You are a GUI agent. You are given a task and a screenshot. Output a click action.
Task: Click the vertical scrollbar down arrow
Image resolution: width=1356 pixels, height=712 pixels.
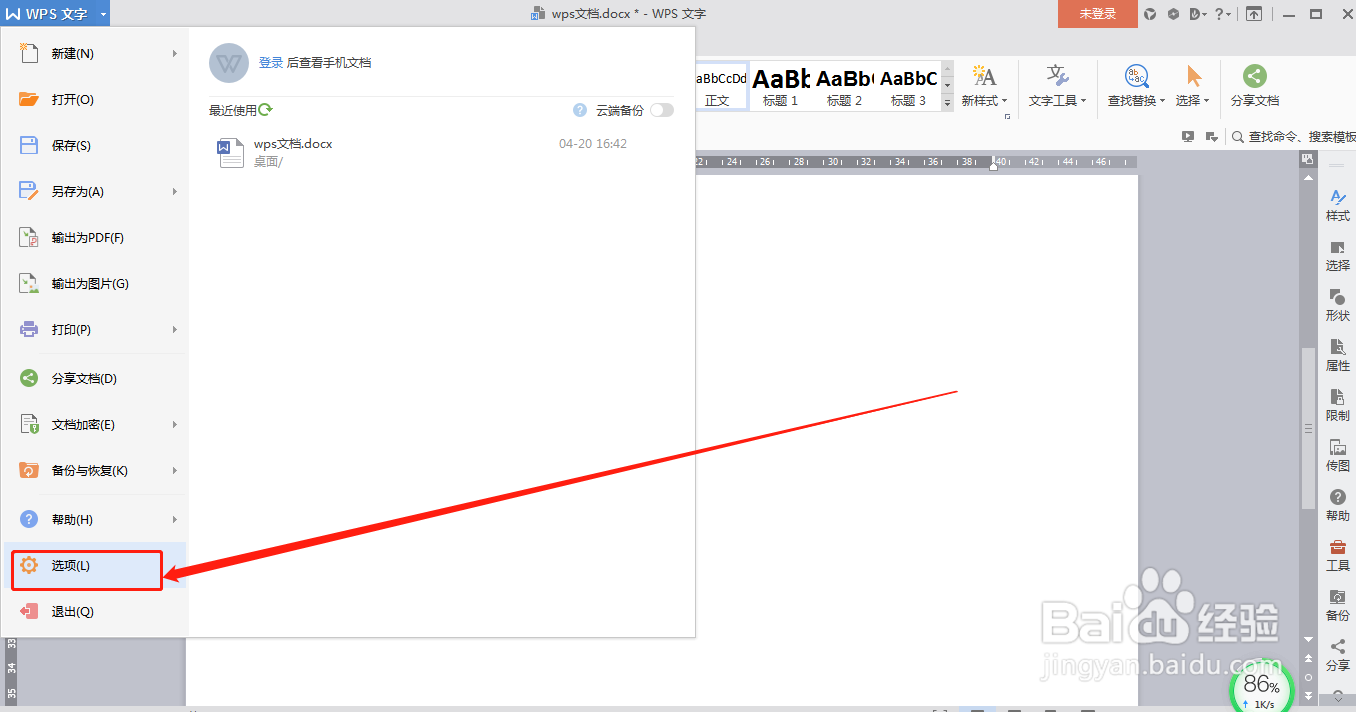(1307, 639)
